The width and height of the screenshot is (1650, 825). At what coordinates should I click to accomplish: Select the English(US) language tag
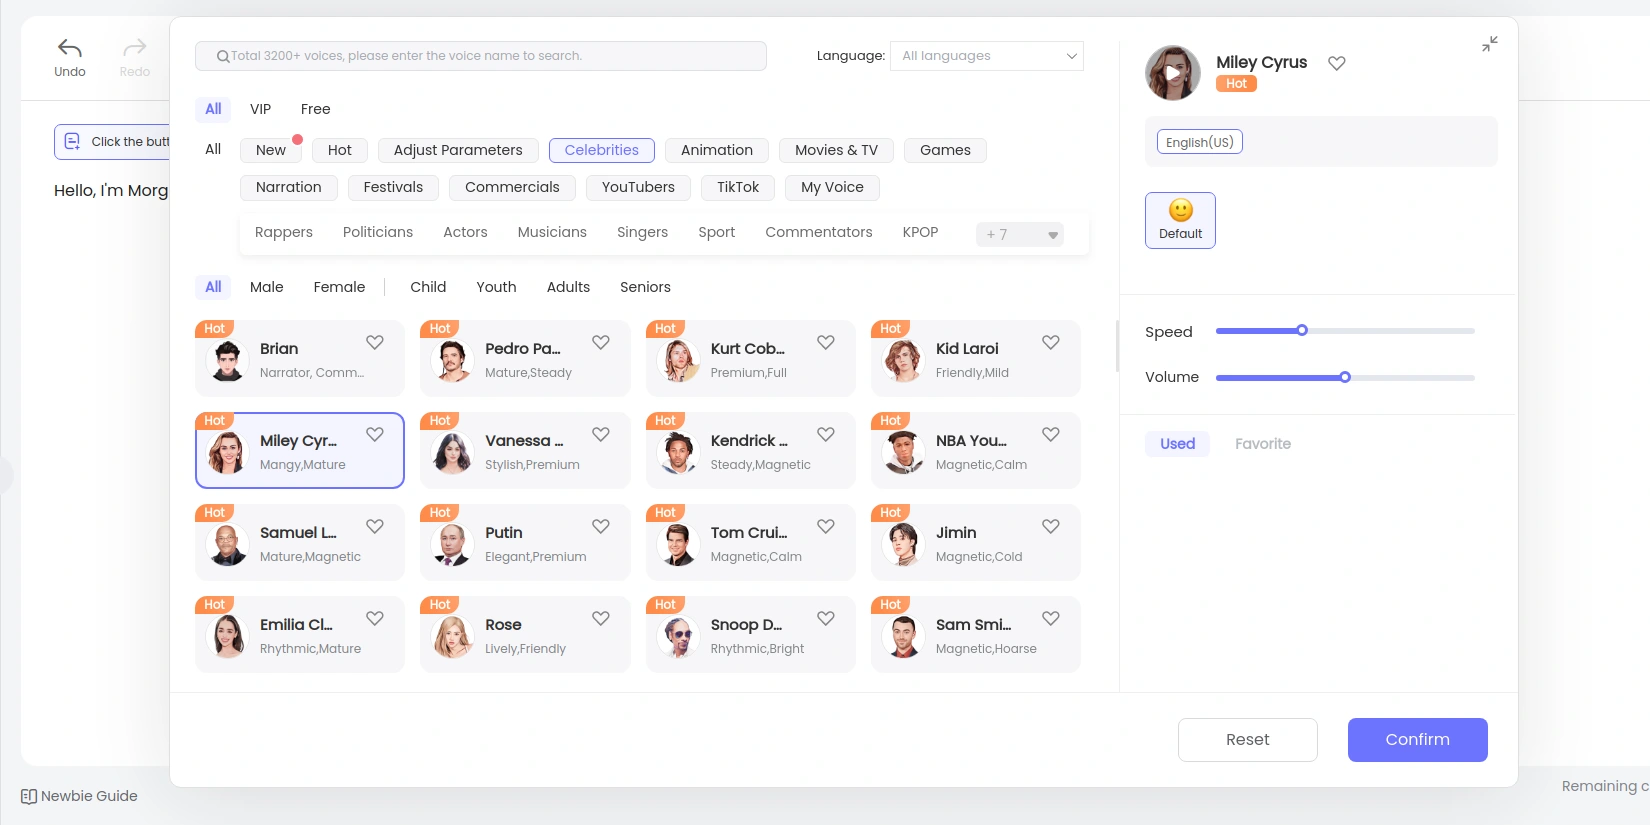point(1199,142)
